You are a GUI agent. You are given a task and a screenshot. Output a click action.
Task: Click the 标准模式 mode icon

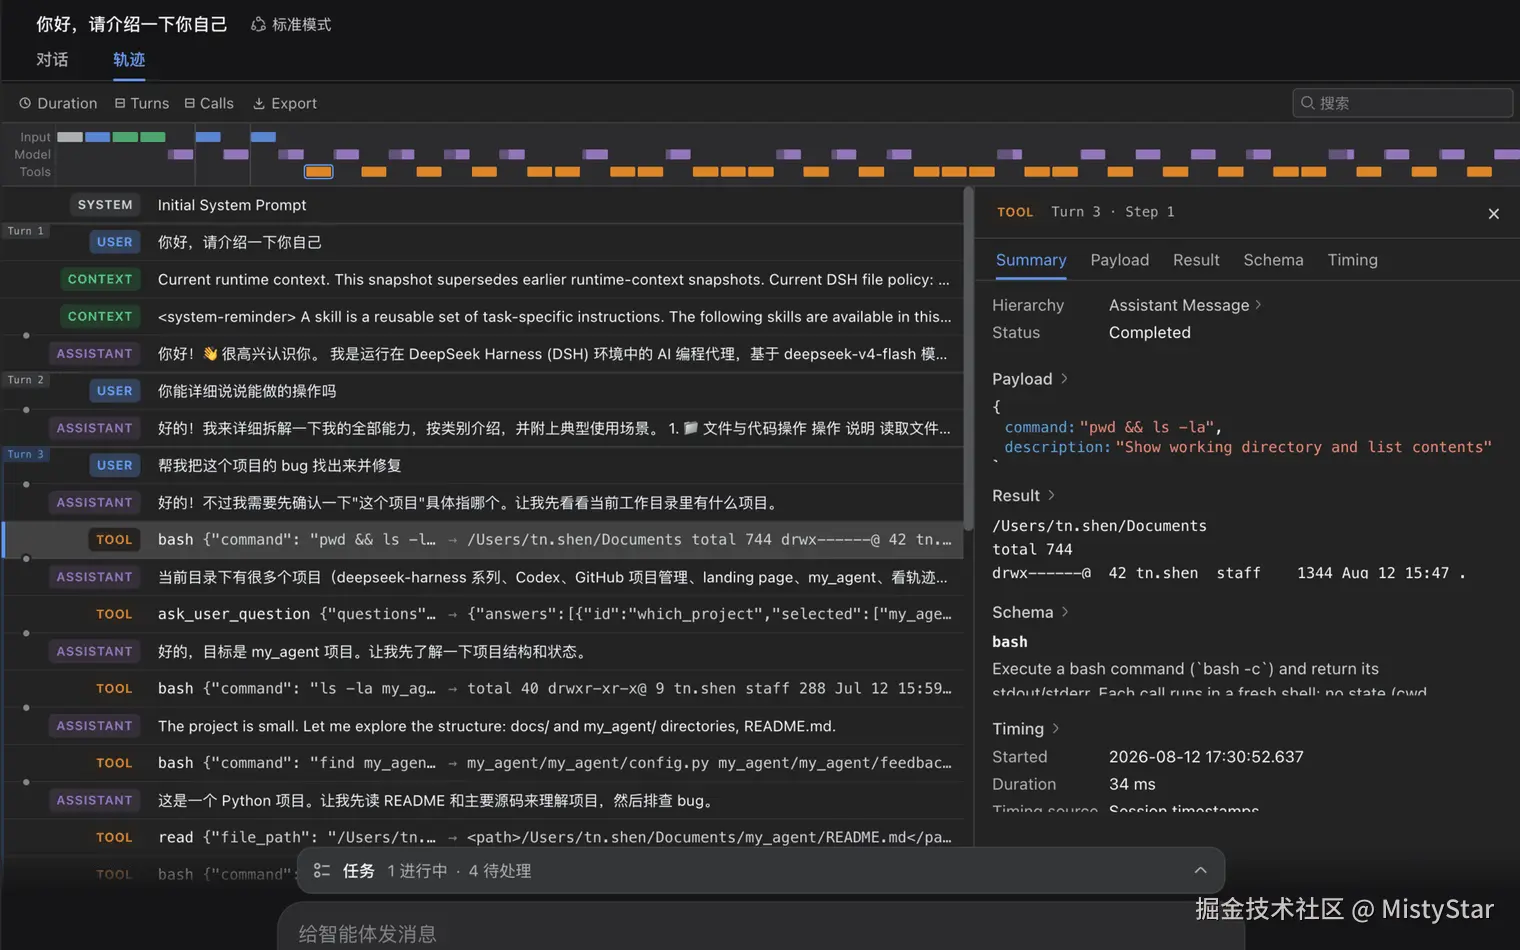click(x=258, y=24)
